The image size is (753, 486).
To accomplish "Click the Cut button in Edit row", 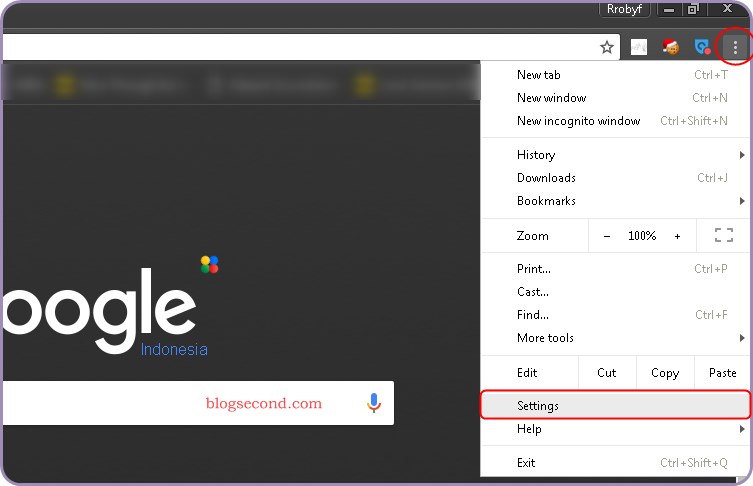I will point(607,373).
